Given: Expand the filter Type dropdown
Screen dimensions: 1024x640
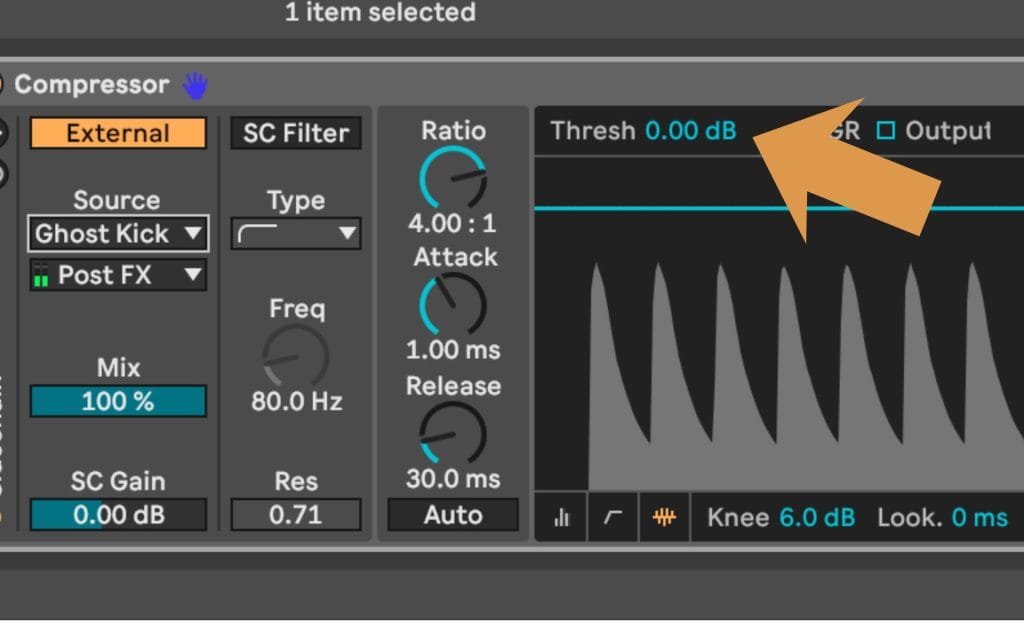Looking at the screenshot, I should pyautogui.click(x=296, y=234).
